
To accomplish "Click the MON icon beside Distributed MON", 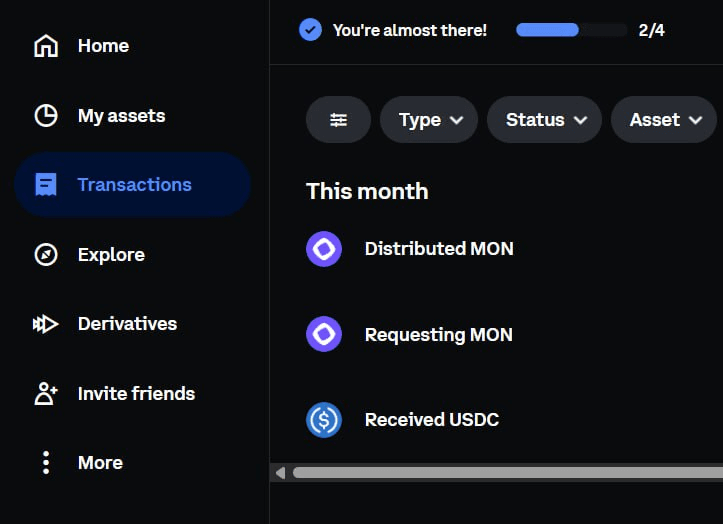I will click(324, 249).
